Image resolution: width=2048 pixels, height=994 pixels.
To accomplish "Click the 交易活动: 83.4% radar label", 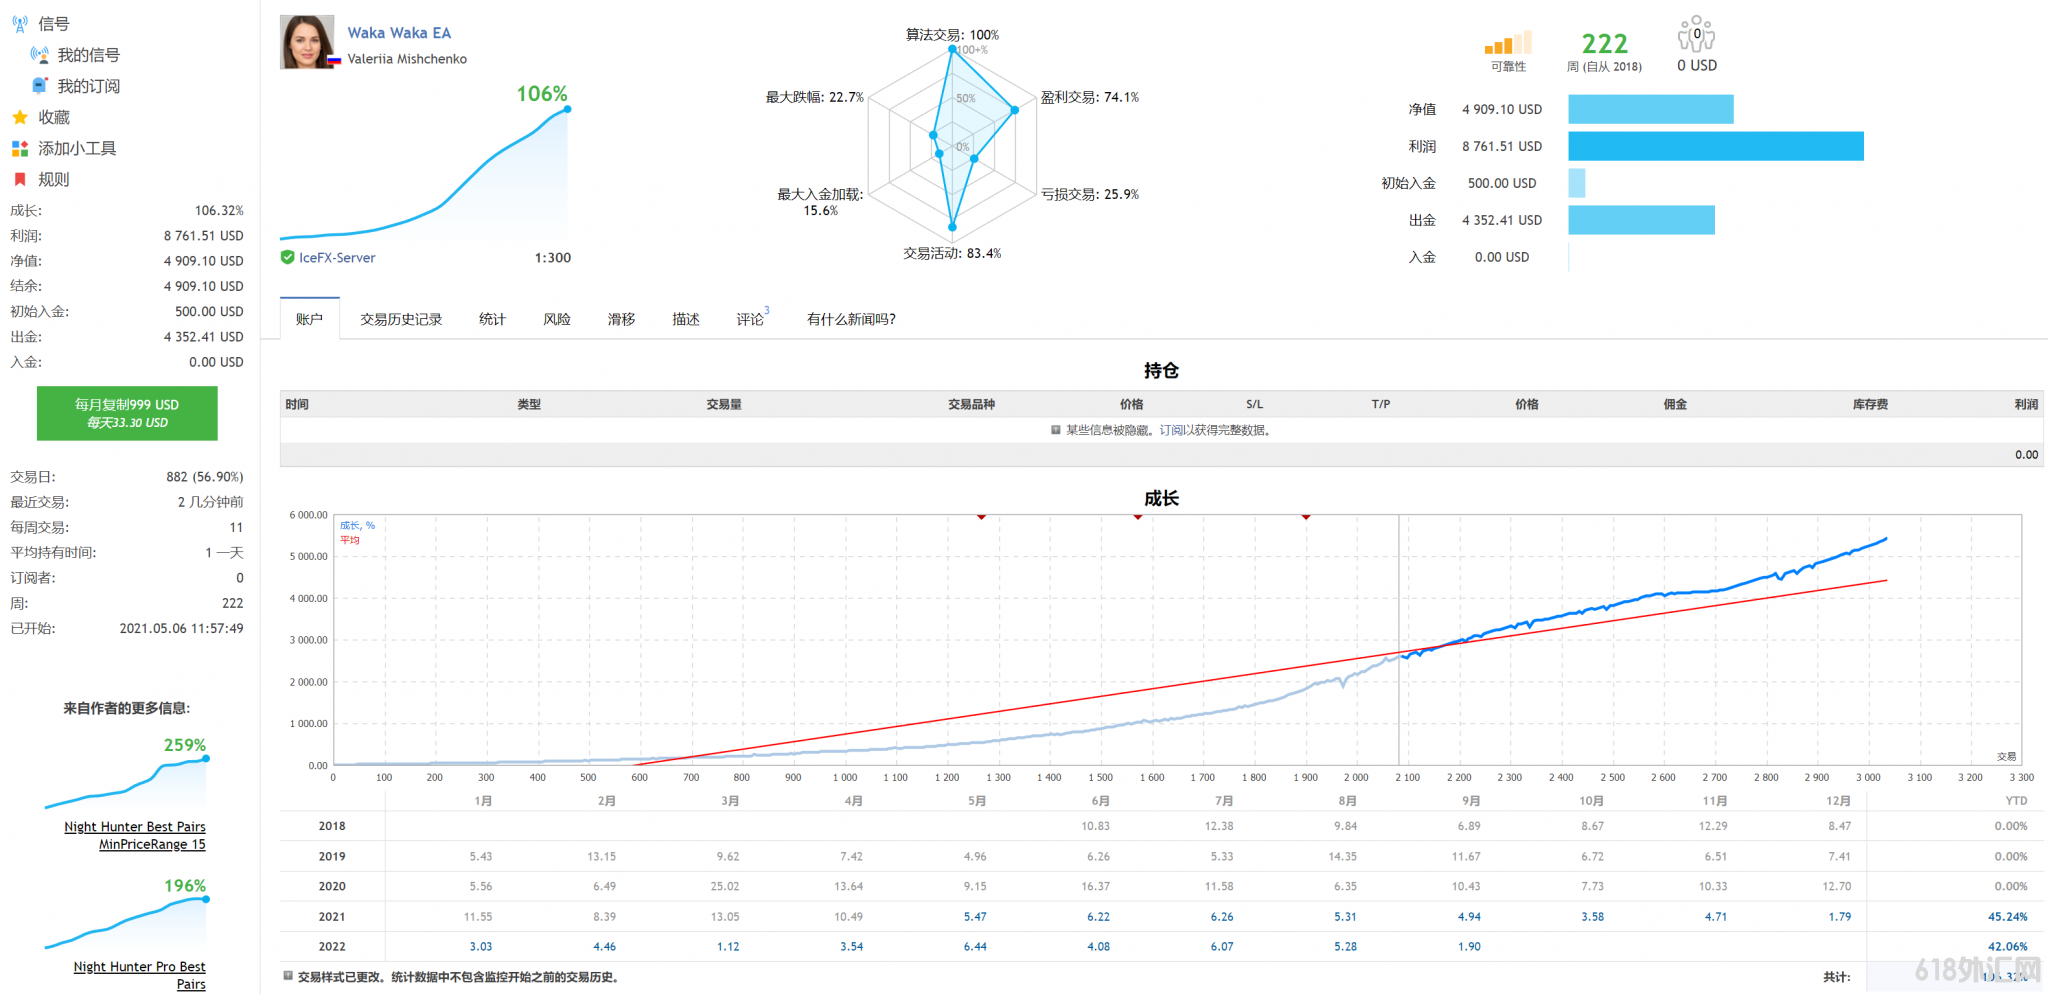I will pos(952,253).
